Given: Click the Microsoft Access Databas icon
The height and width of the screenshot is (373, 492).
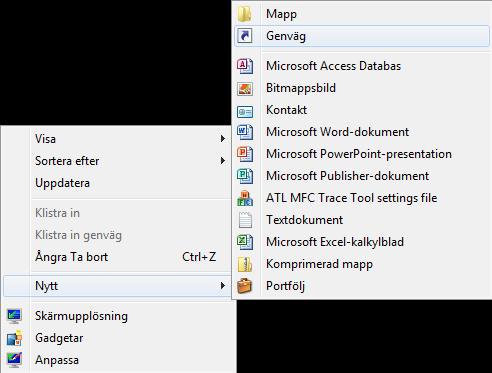Looking at the screenshot, I should pyautogui.click(x=245, y=66).
